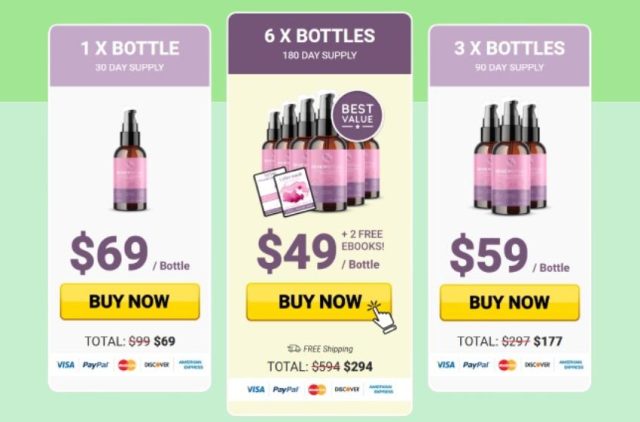This screenshot has width=640, height=422.
Task: Click BUY NOW for the 1 bottle package
Action: 130,302
